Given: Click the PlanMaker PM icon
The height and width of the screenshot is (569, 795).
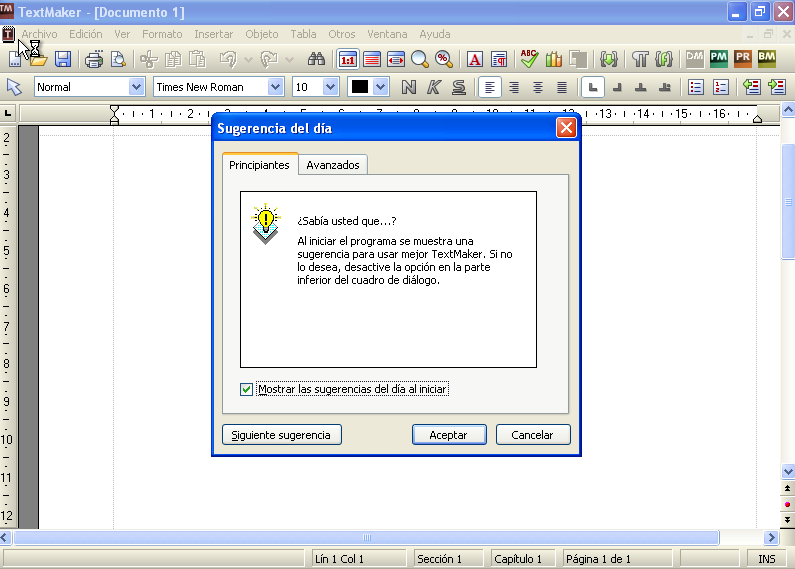Looking at the screenshot, I should click(718, 59).
